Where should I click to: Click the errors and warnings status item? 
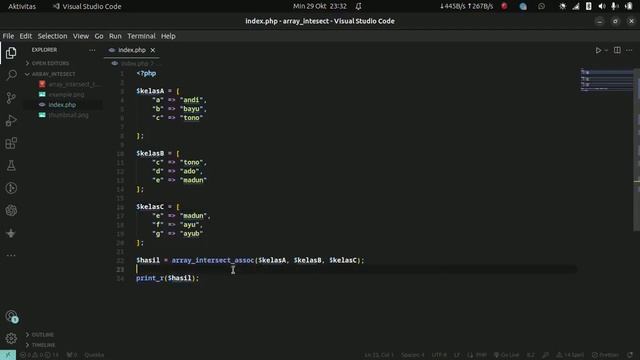point(39,355)
